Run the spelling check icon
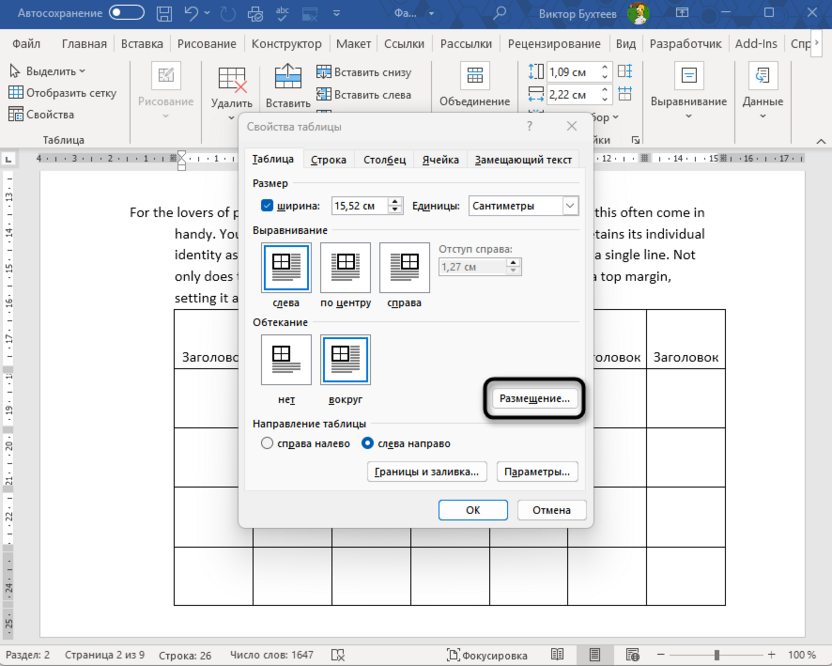The height and width of the screenshot is (666, 832). tap(282, 13)
